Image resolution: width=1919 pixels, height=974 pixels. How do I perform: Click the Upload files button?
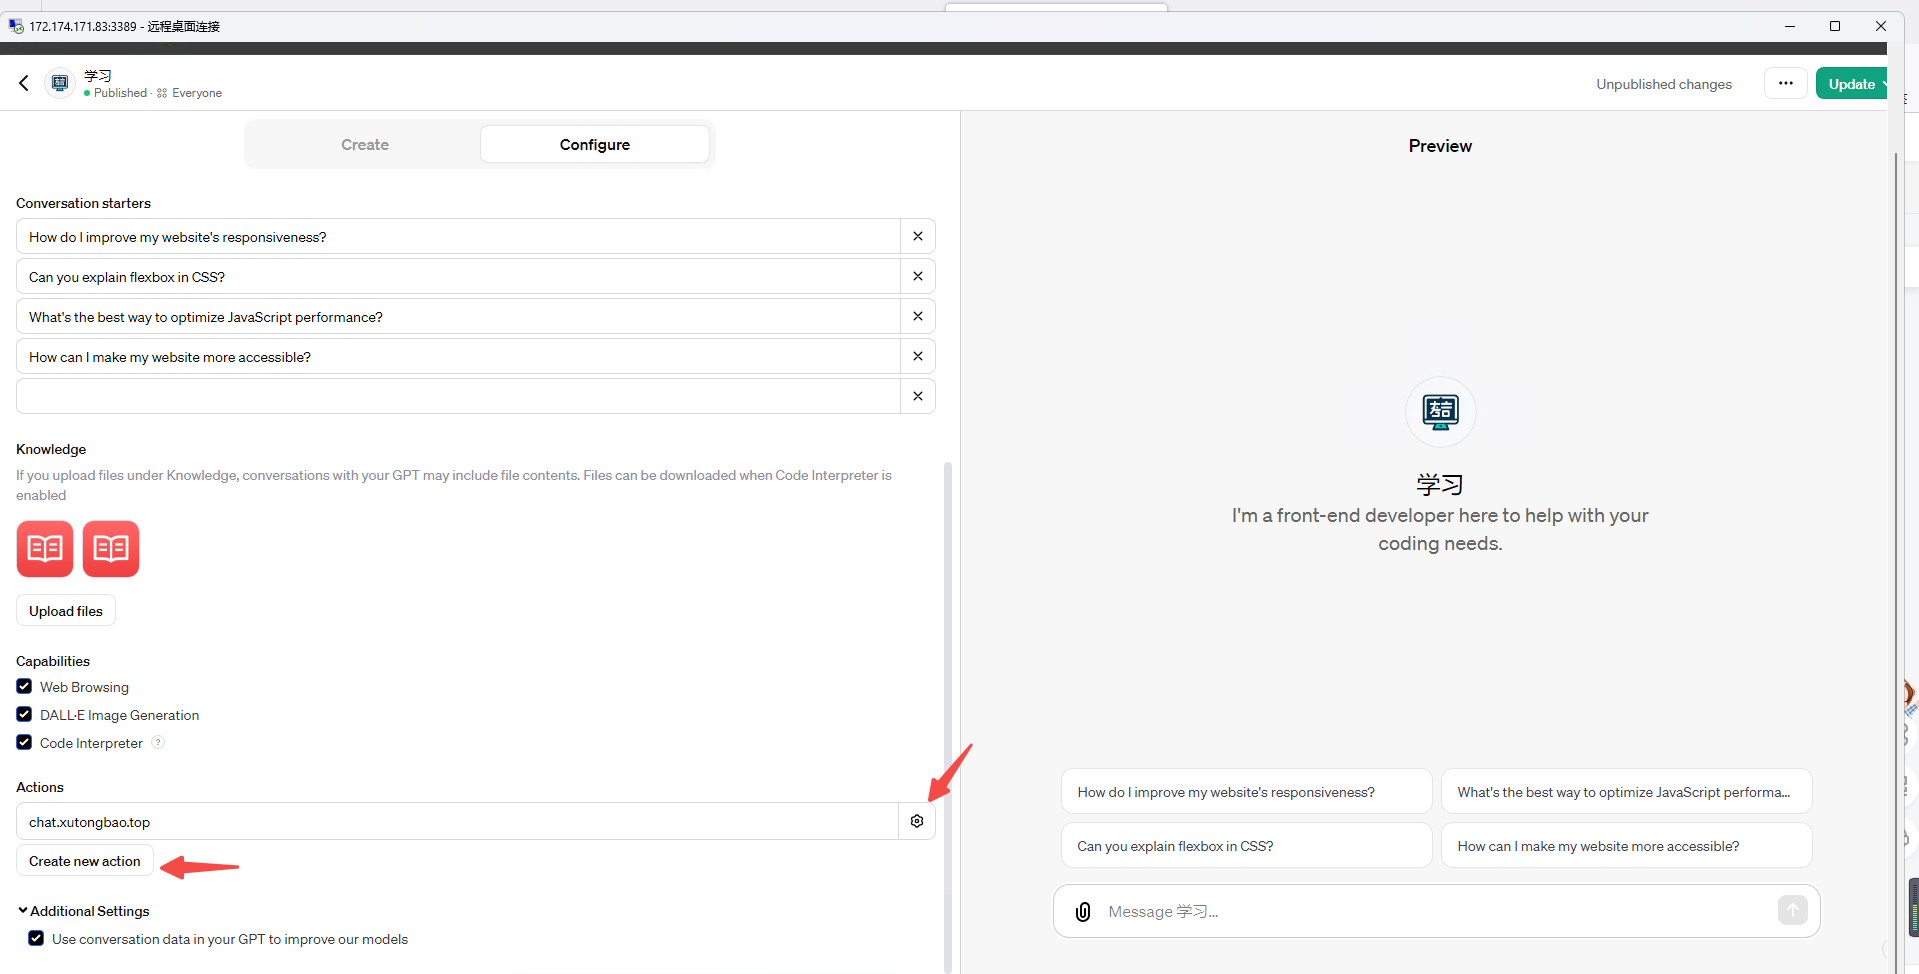(x=66, y=611)
